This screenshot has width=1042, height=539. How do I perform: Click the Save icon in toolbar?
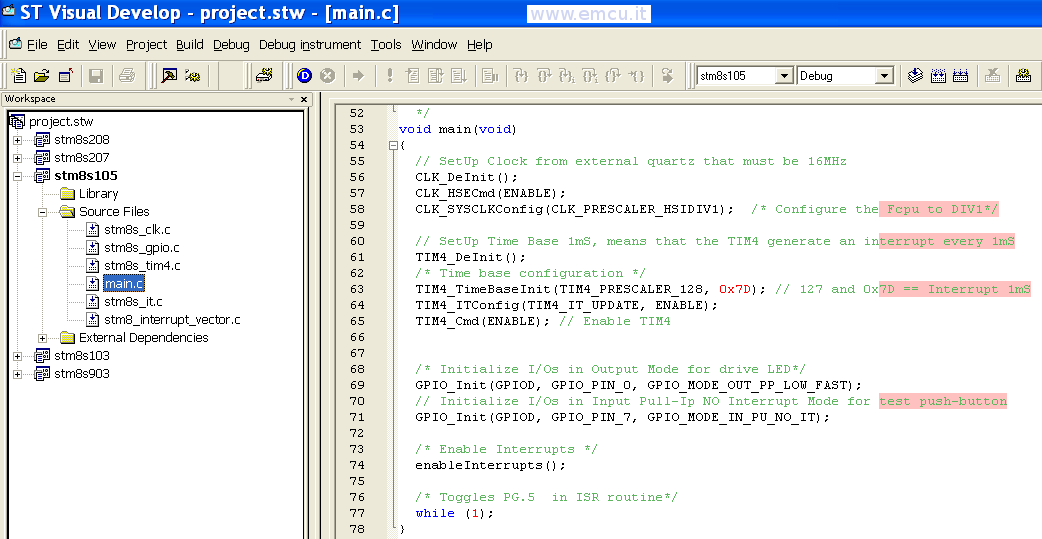(96, 76)
